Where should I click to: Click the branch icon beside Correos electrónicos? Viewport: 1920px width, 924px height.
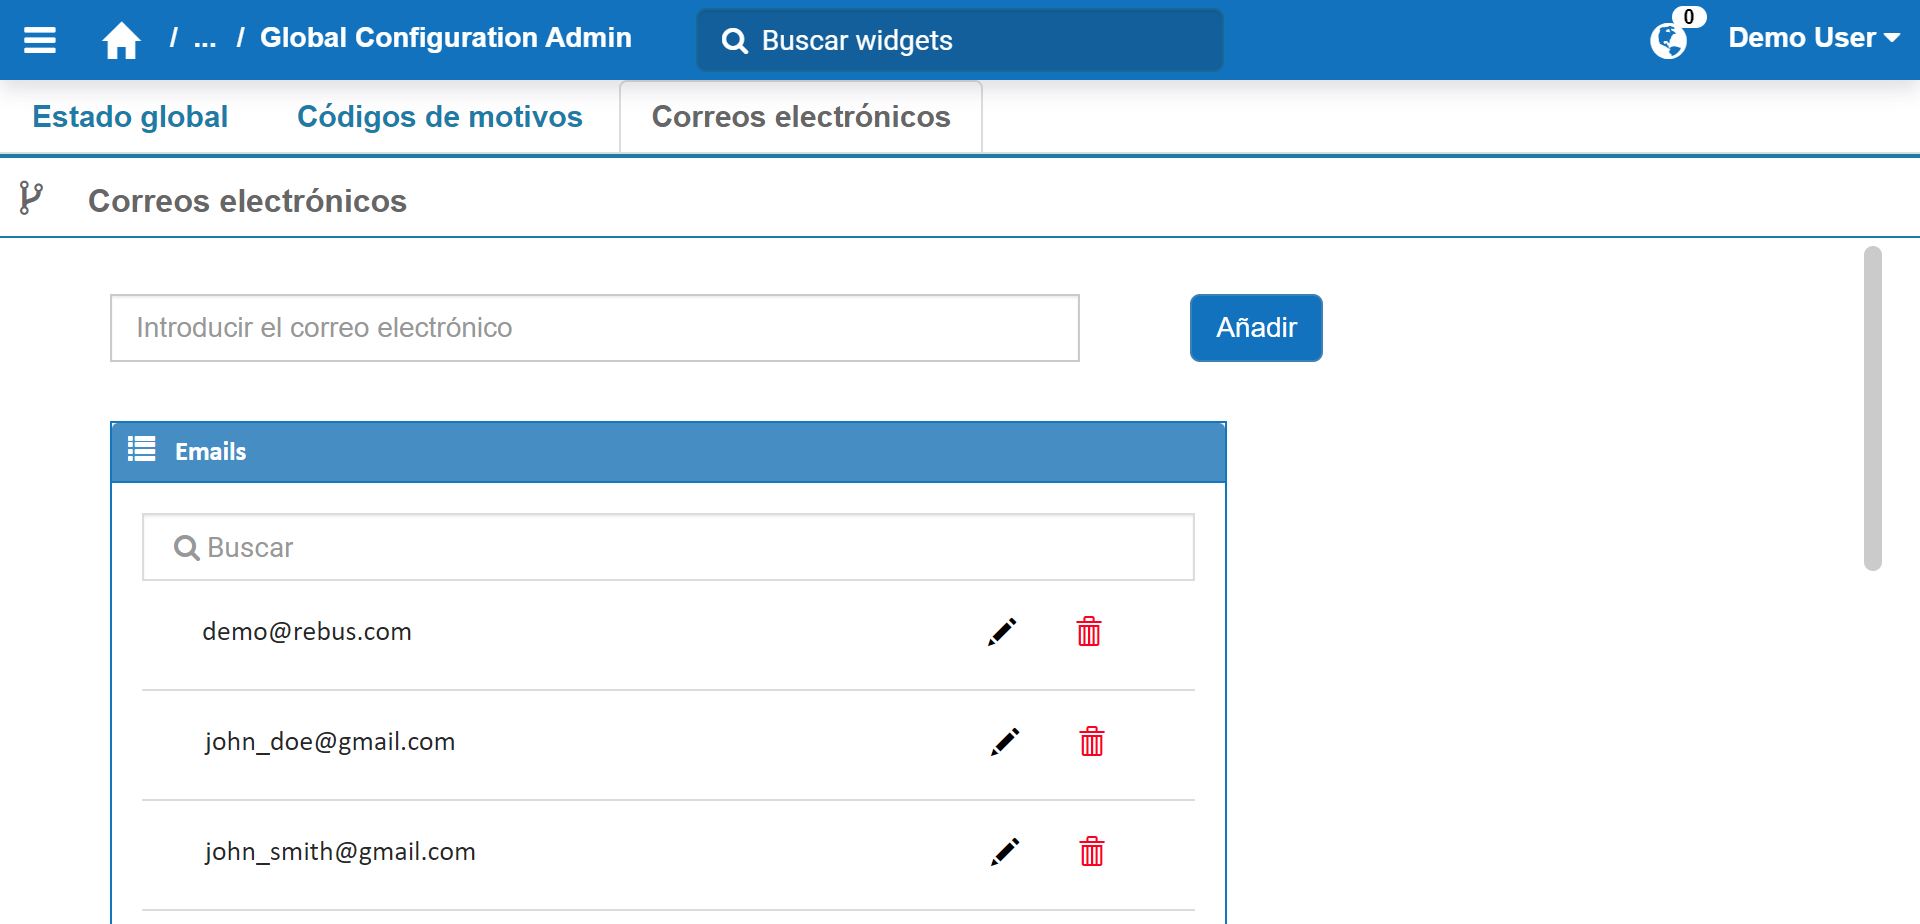31,199
